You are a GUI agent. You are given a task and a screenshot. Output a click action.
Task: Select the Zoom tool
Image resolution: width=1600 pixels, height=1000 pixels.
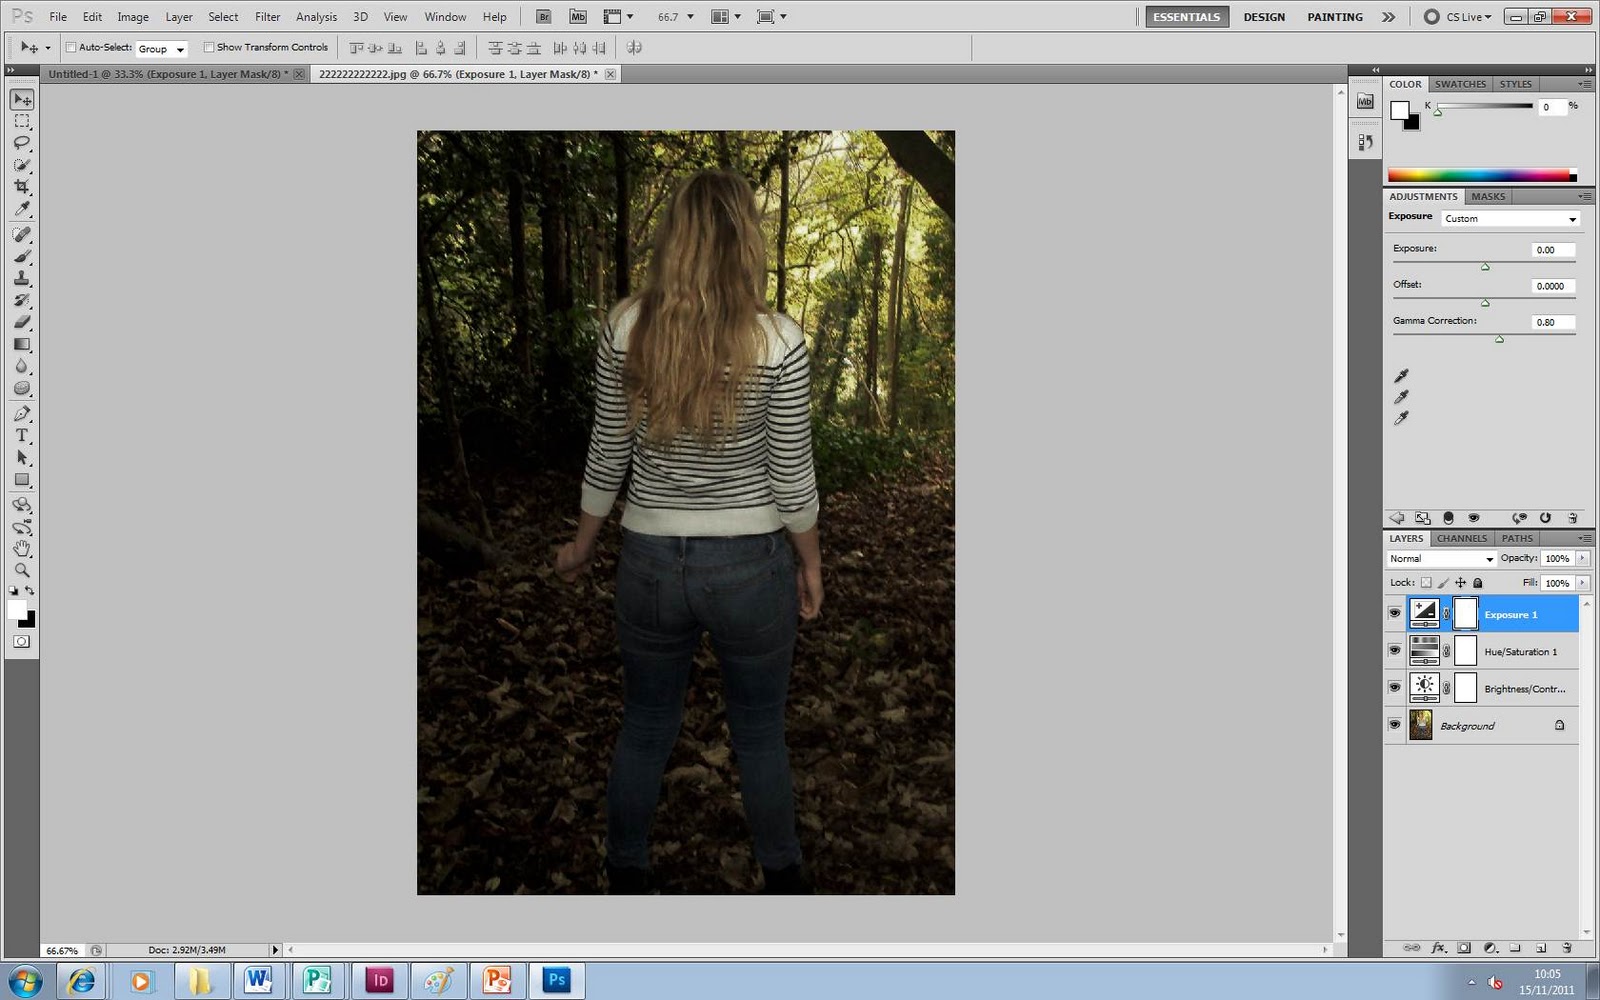[x=22, y=571]
